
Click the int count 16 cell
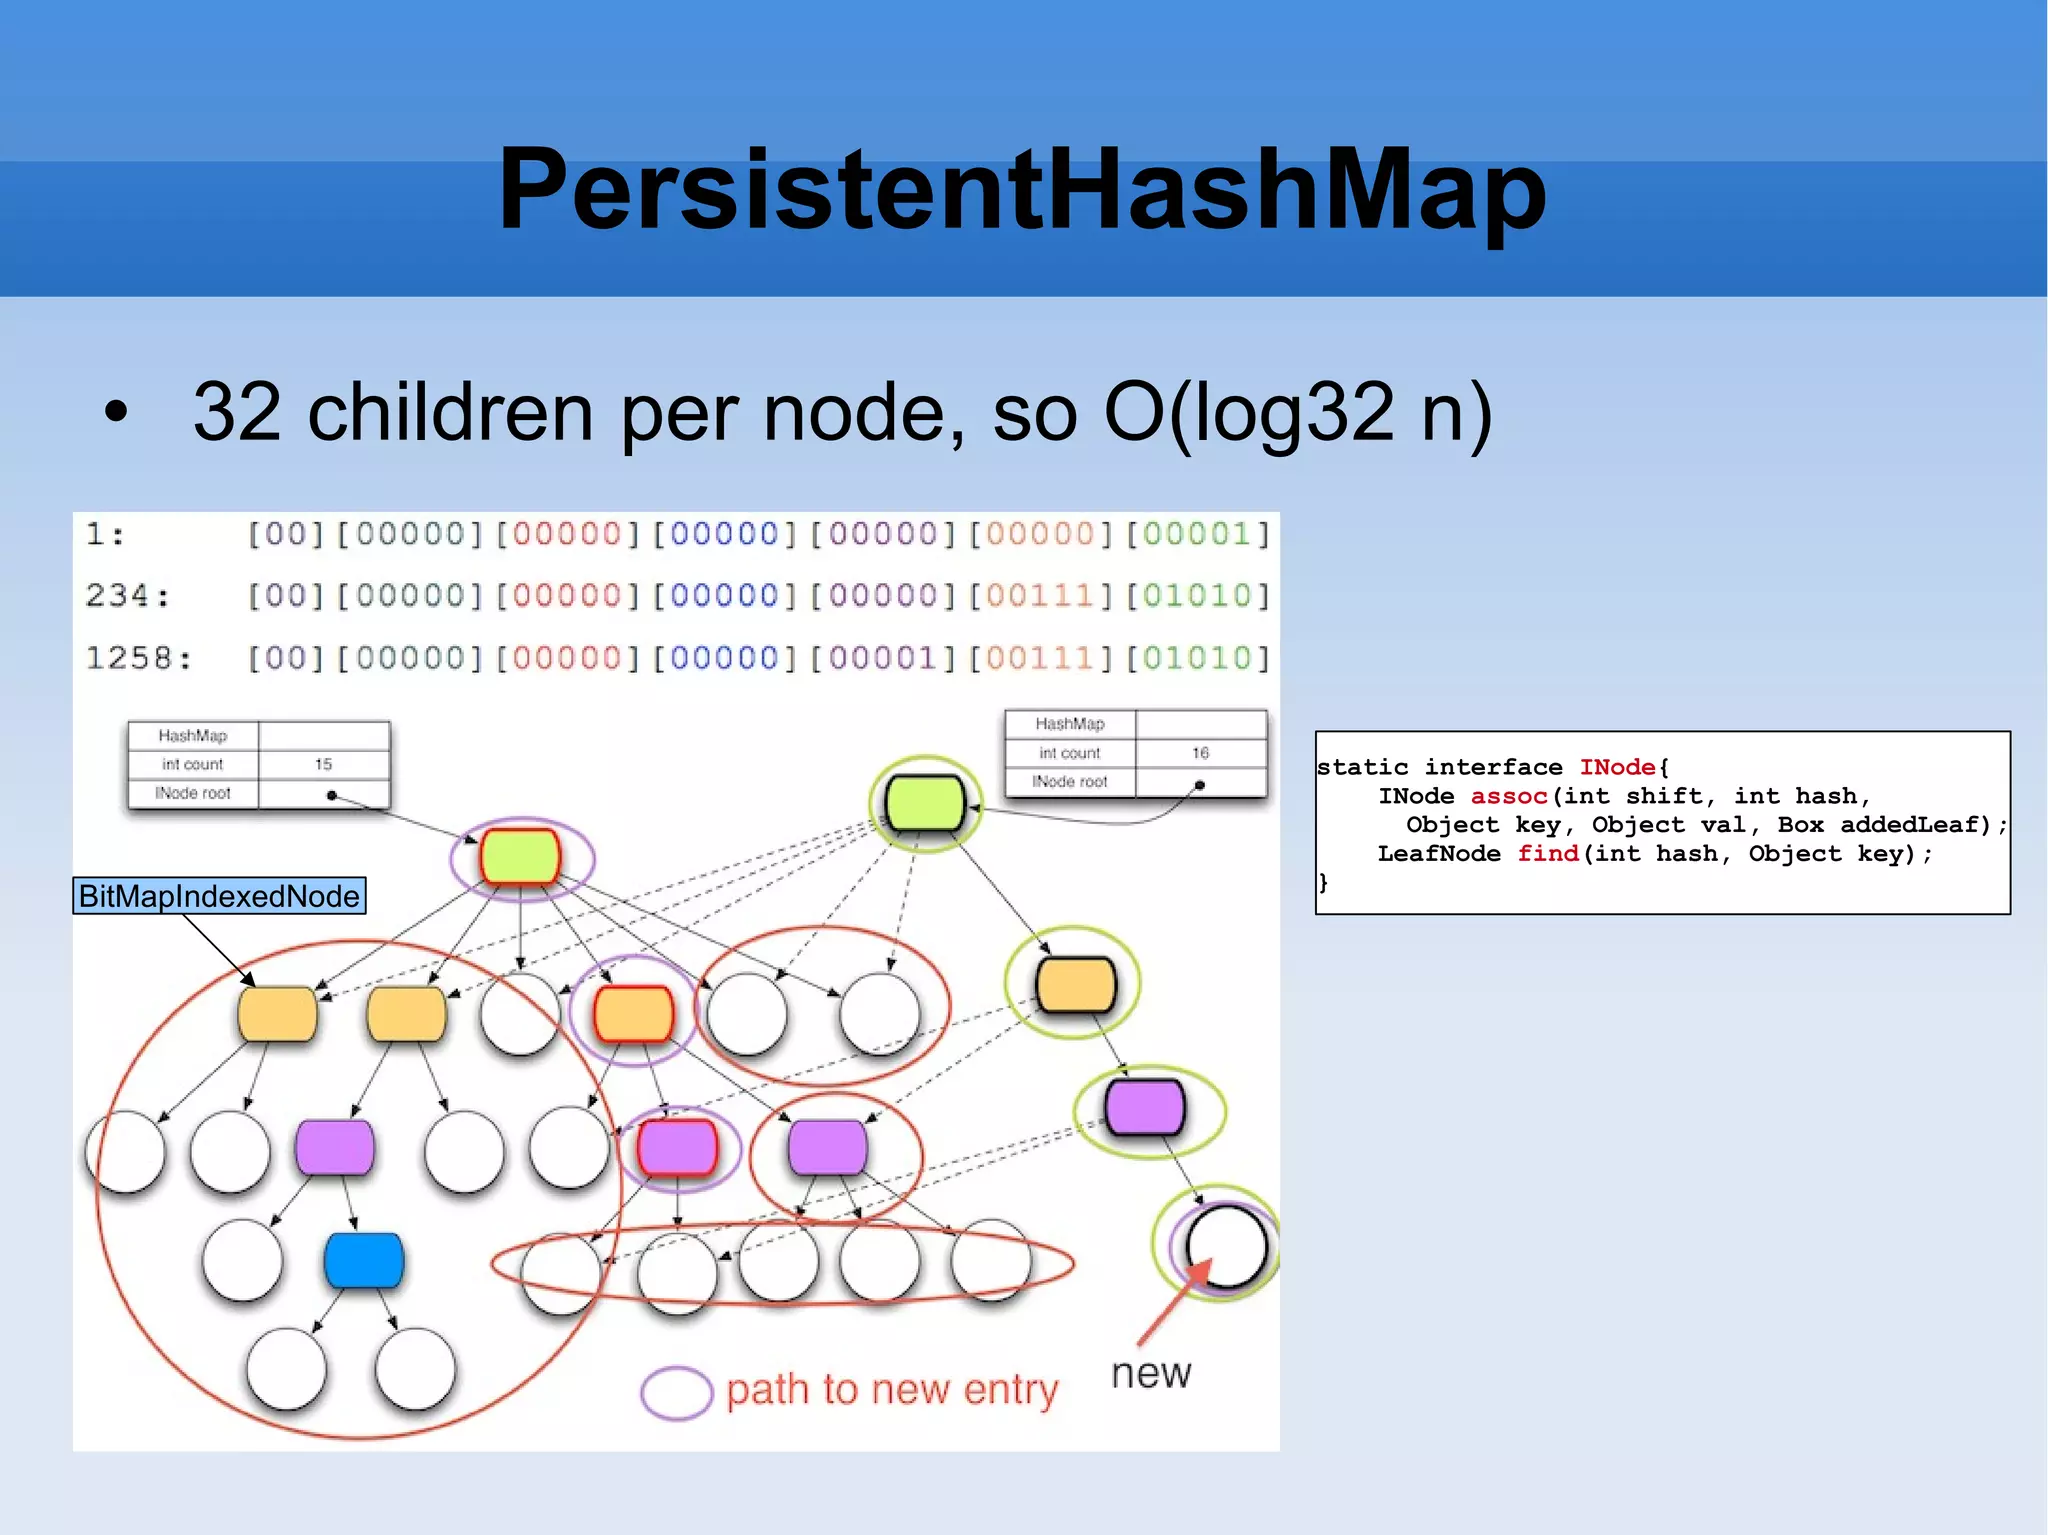pyautogui.click(x=1200, y=753)
